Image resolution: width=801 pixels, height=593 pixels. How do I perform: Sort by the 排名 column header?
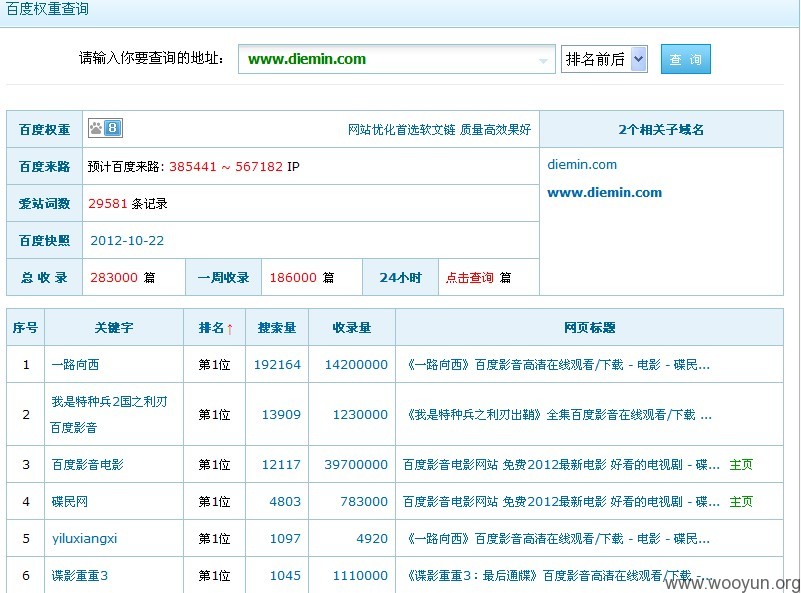point(215,327)
